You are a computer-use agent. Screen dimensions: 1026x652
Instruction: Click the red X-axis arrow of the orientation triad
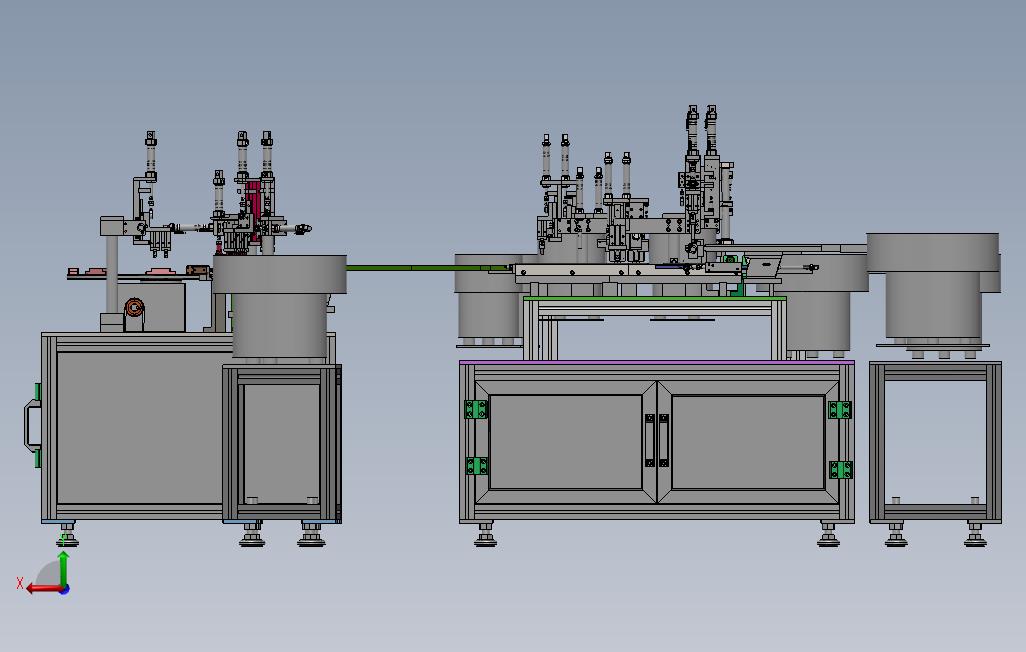pyautogui.click(x=43, y=589)
